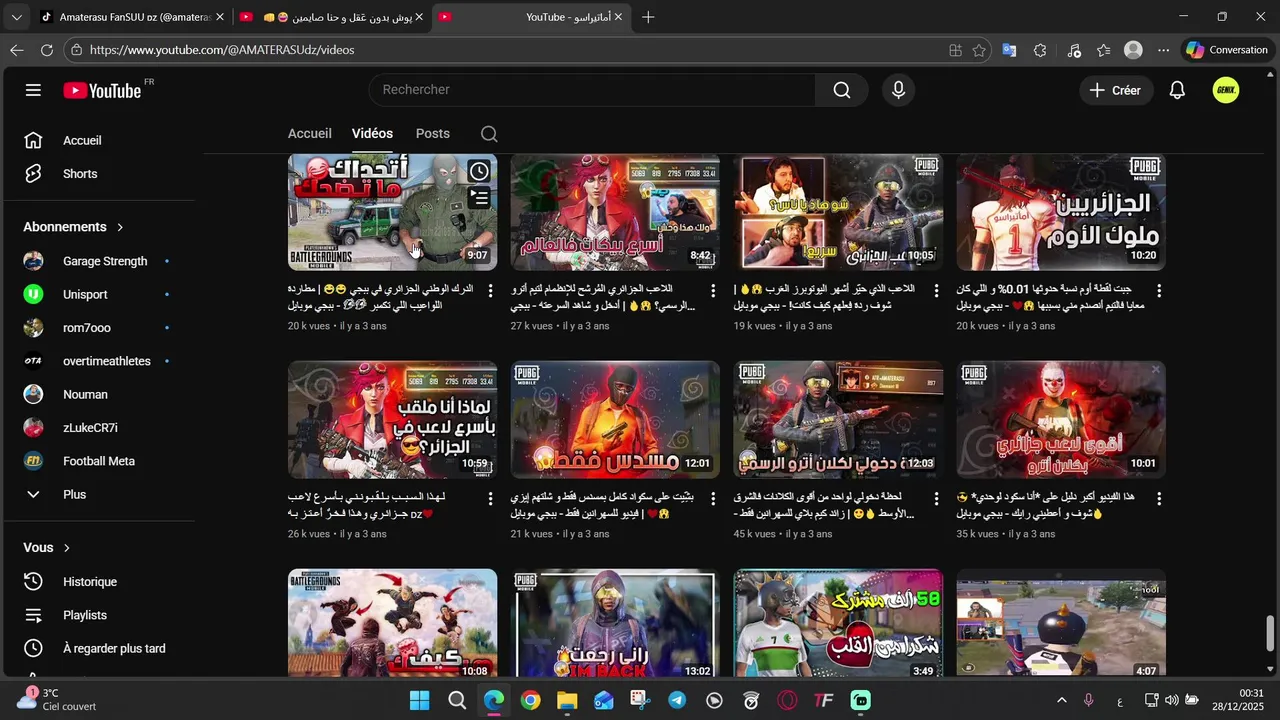Click the page vertical scrollbar thumb
This screenshot has width=1280, height=720.
[1271, 632]
